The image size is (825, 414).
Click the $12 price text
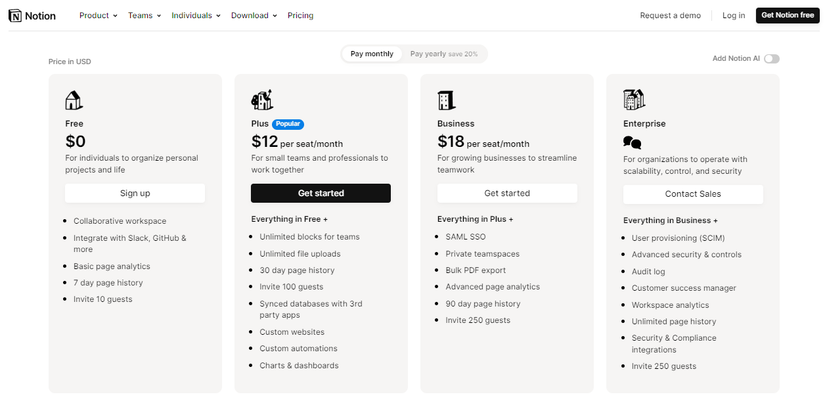pyautogui.click(x=264, y=142)
